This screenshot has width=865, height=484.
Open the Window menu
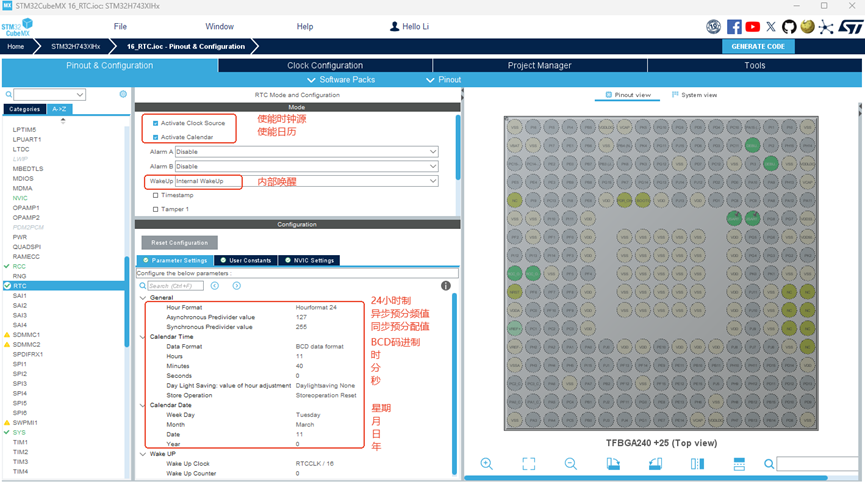pyautogui.click(x=220, y=26)
